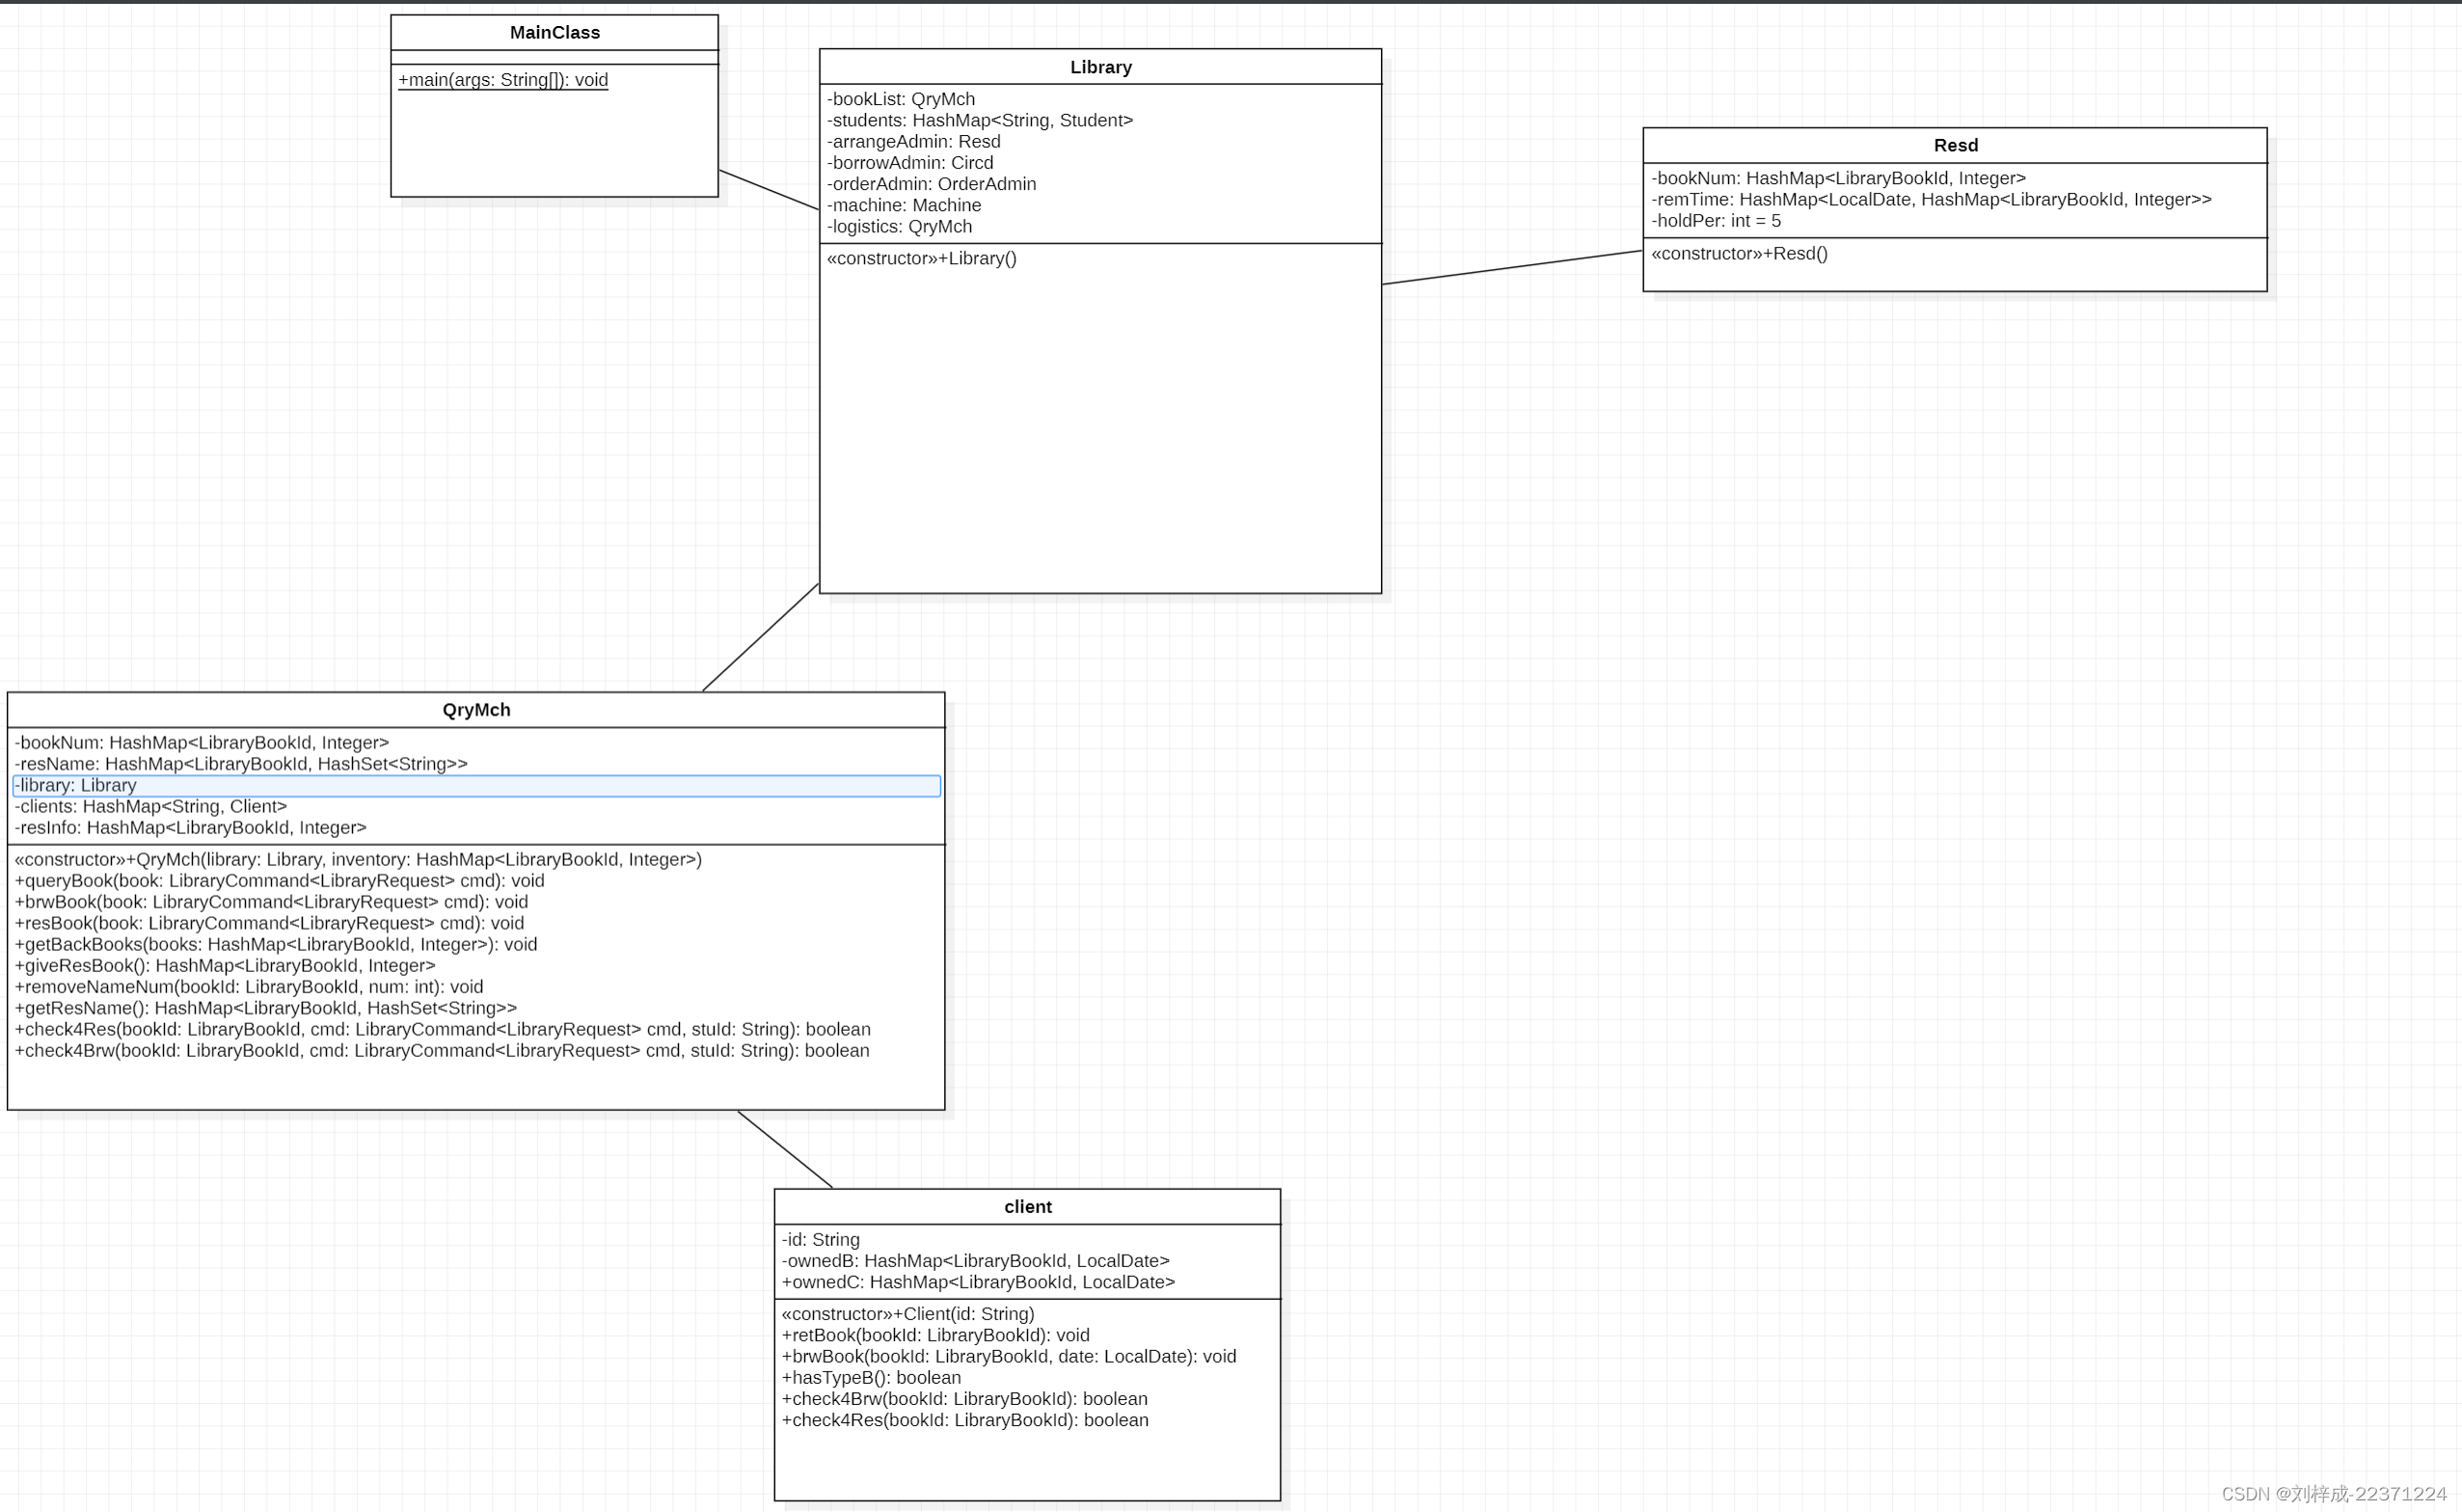The width and height of the screenshot is (2462, 1512).
Task: Select -students: HashMap<String, Student> attribute
Action: 980,120
